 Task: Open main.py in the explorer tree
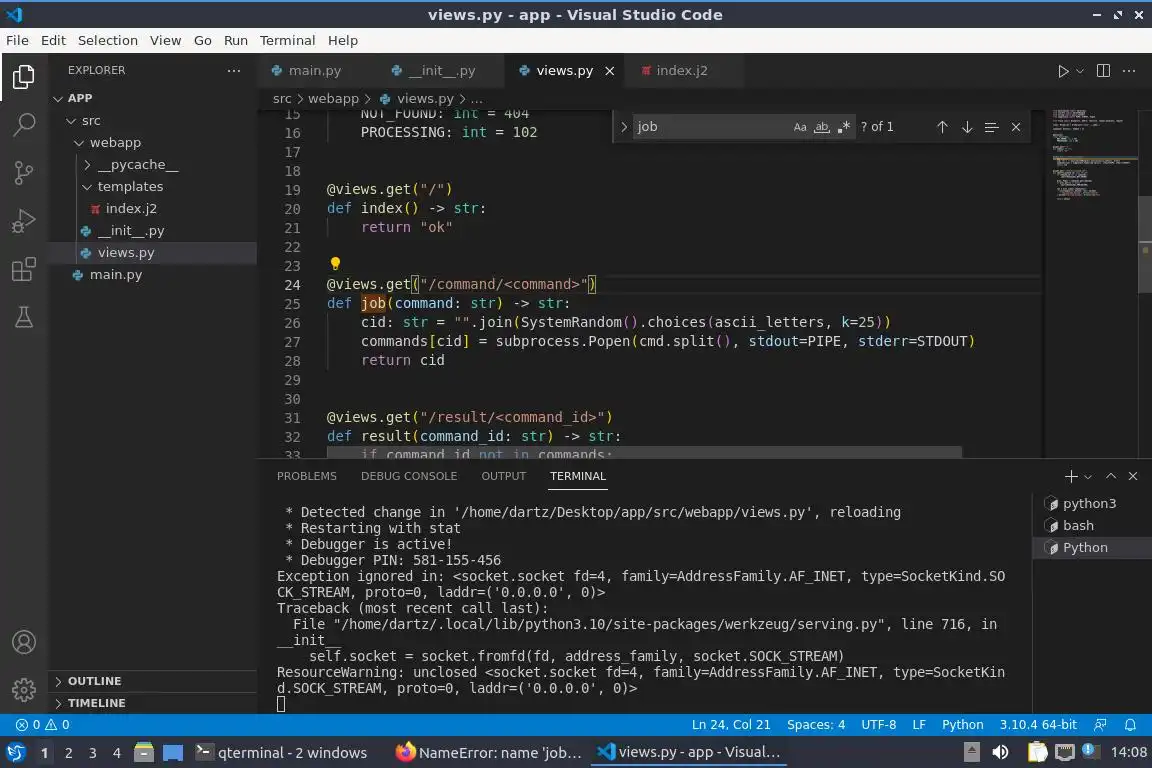pyautogui.click(x=116, y=275)
